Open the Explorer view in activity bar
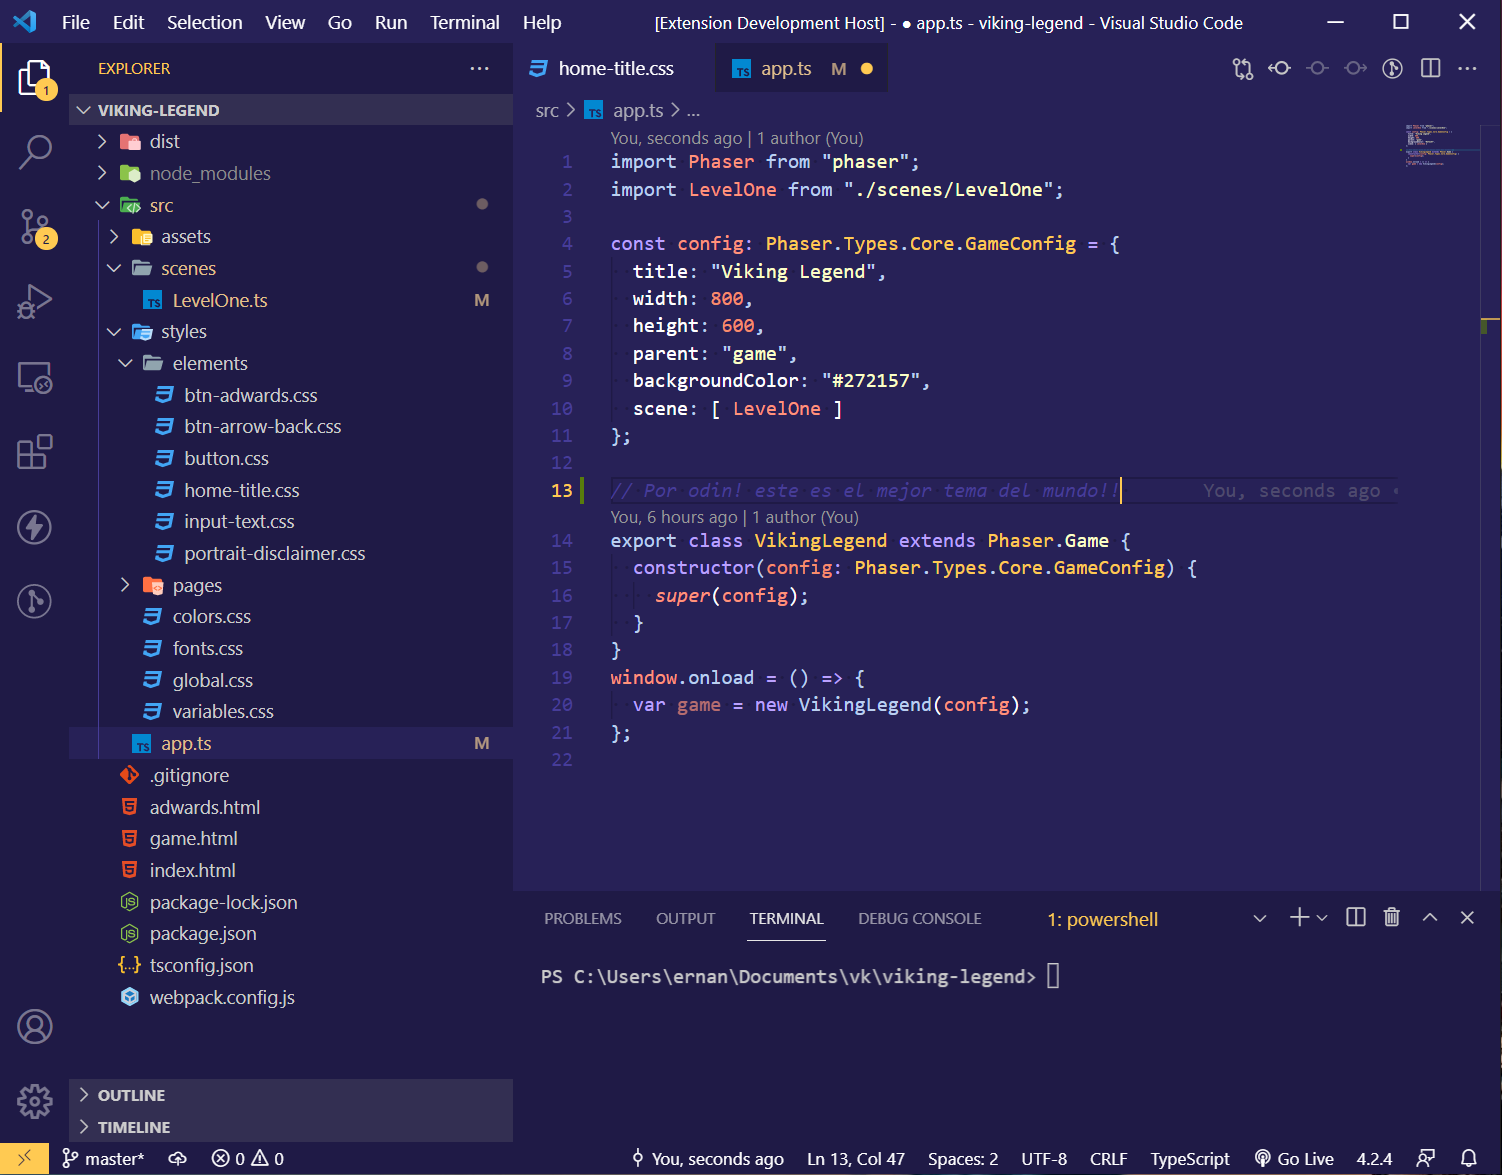The height and width of the screenshot is (1175, 1502). point(35,78)
